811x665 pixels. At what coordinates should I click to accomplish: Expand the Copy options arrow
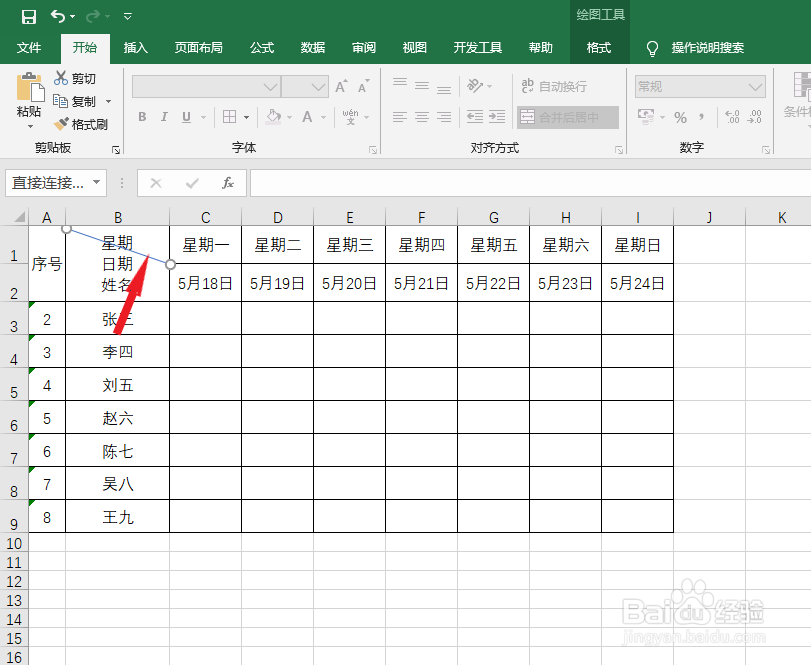109,101
